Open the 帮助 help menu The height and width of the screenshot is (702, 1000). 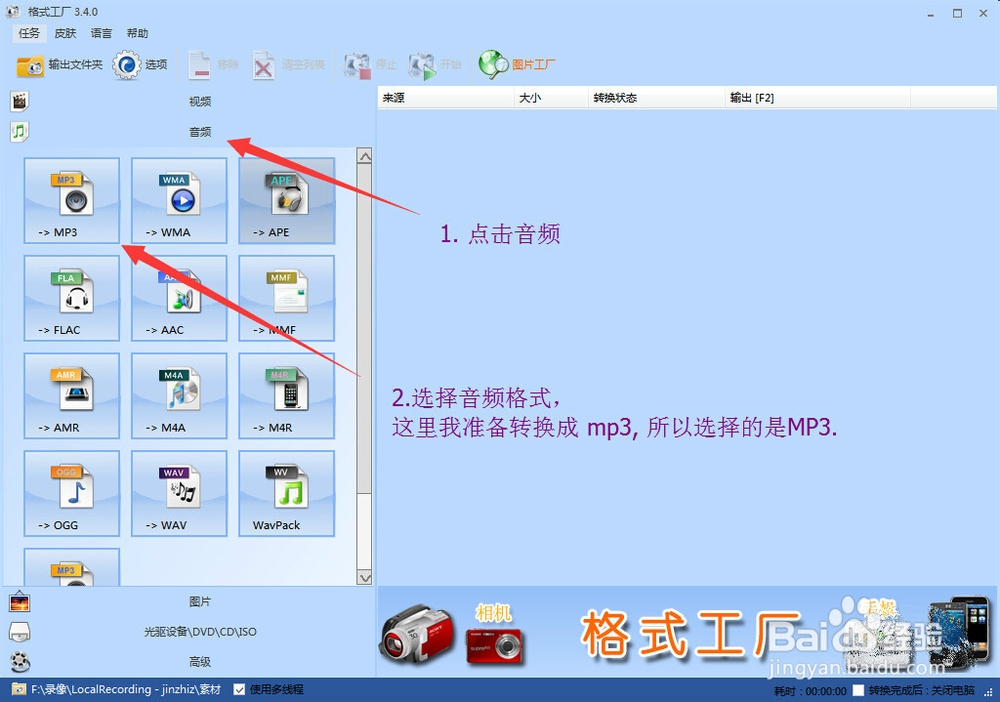[137, 33]
